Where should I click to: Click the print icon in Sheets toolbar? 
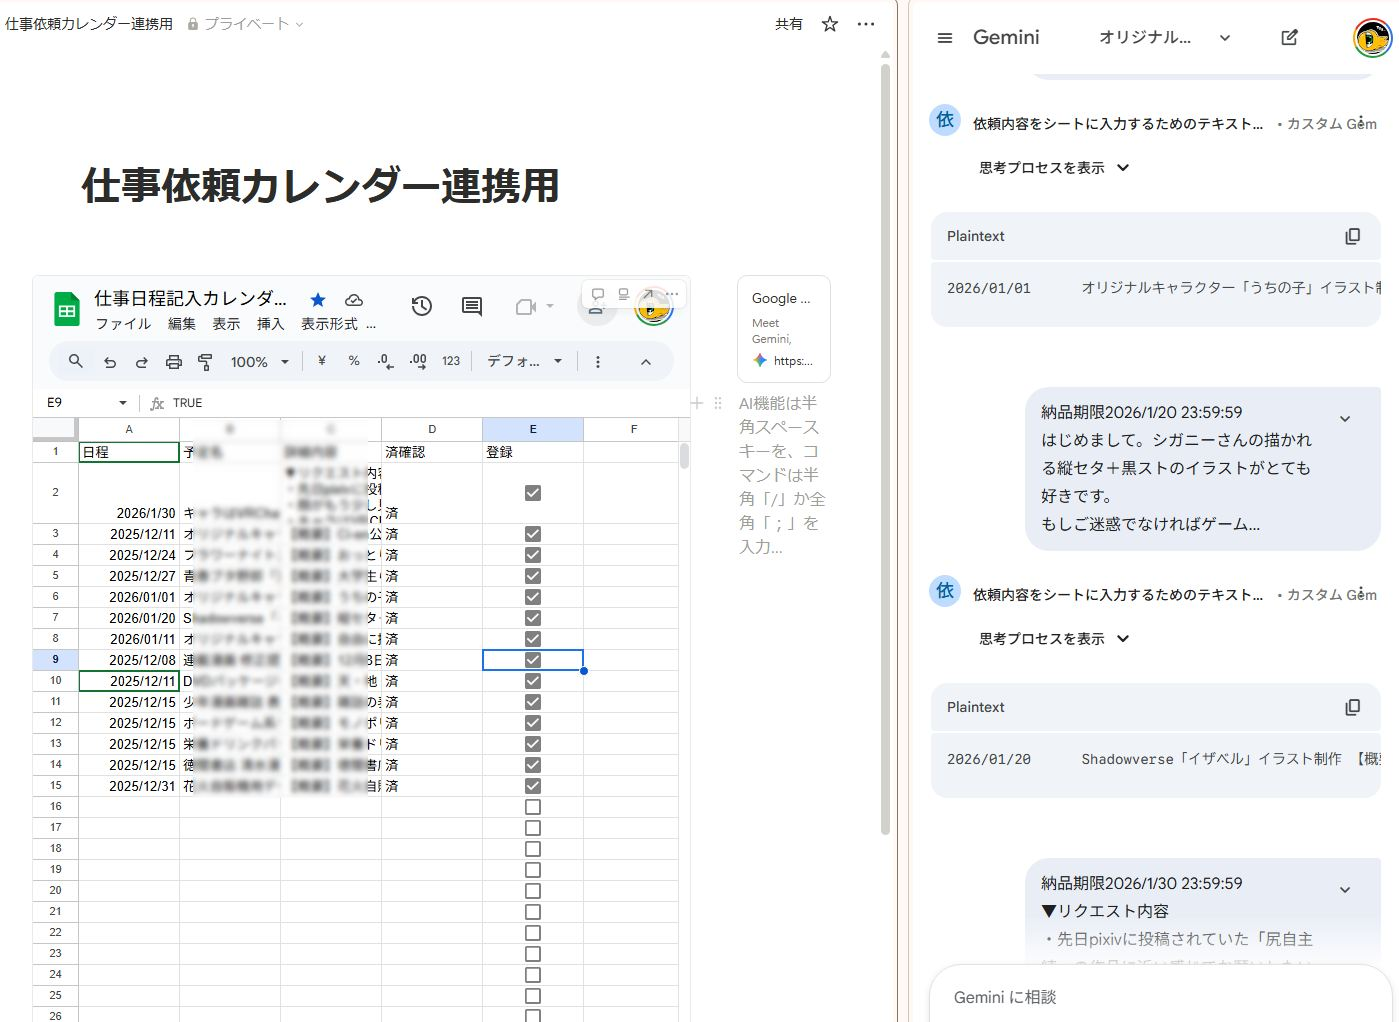(174, 362)
